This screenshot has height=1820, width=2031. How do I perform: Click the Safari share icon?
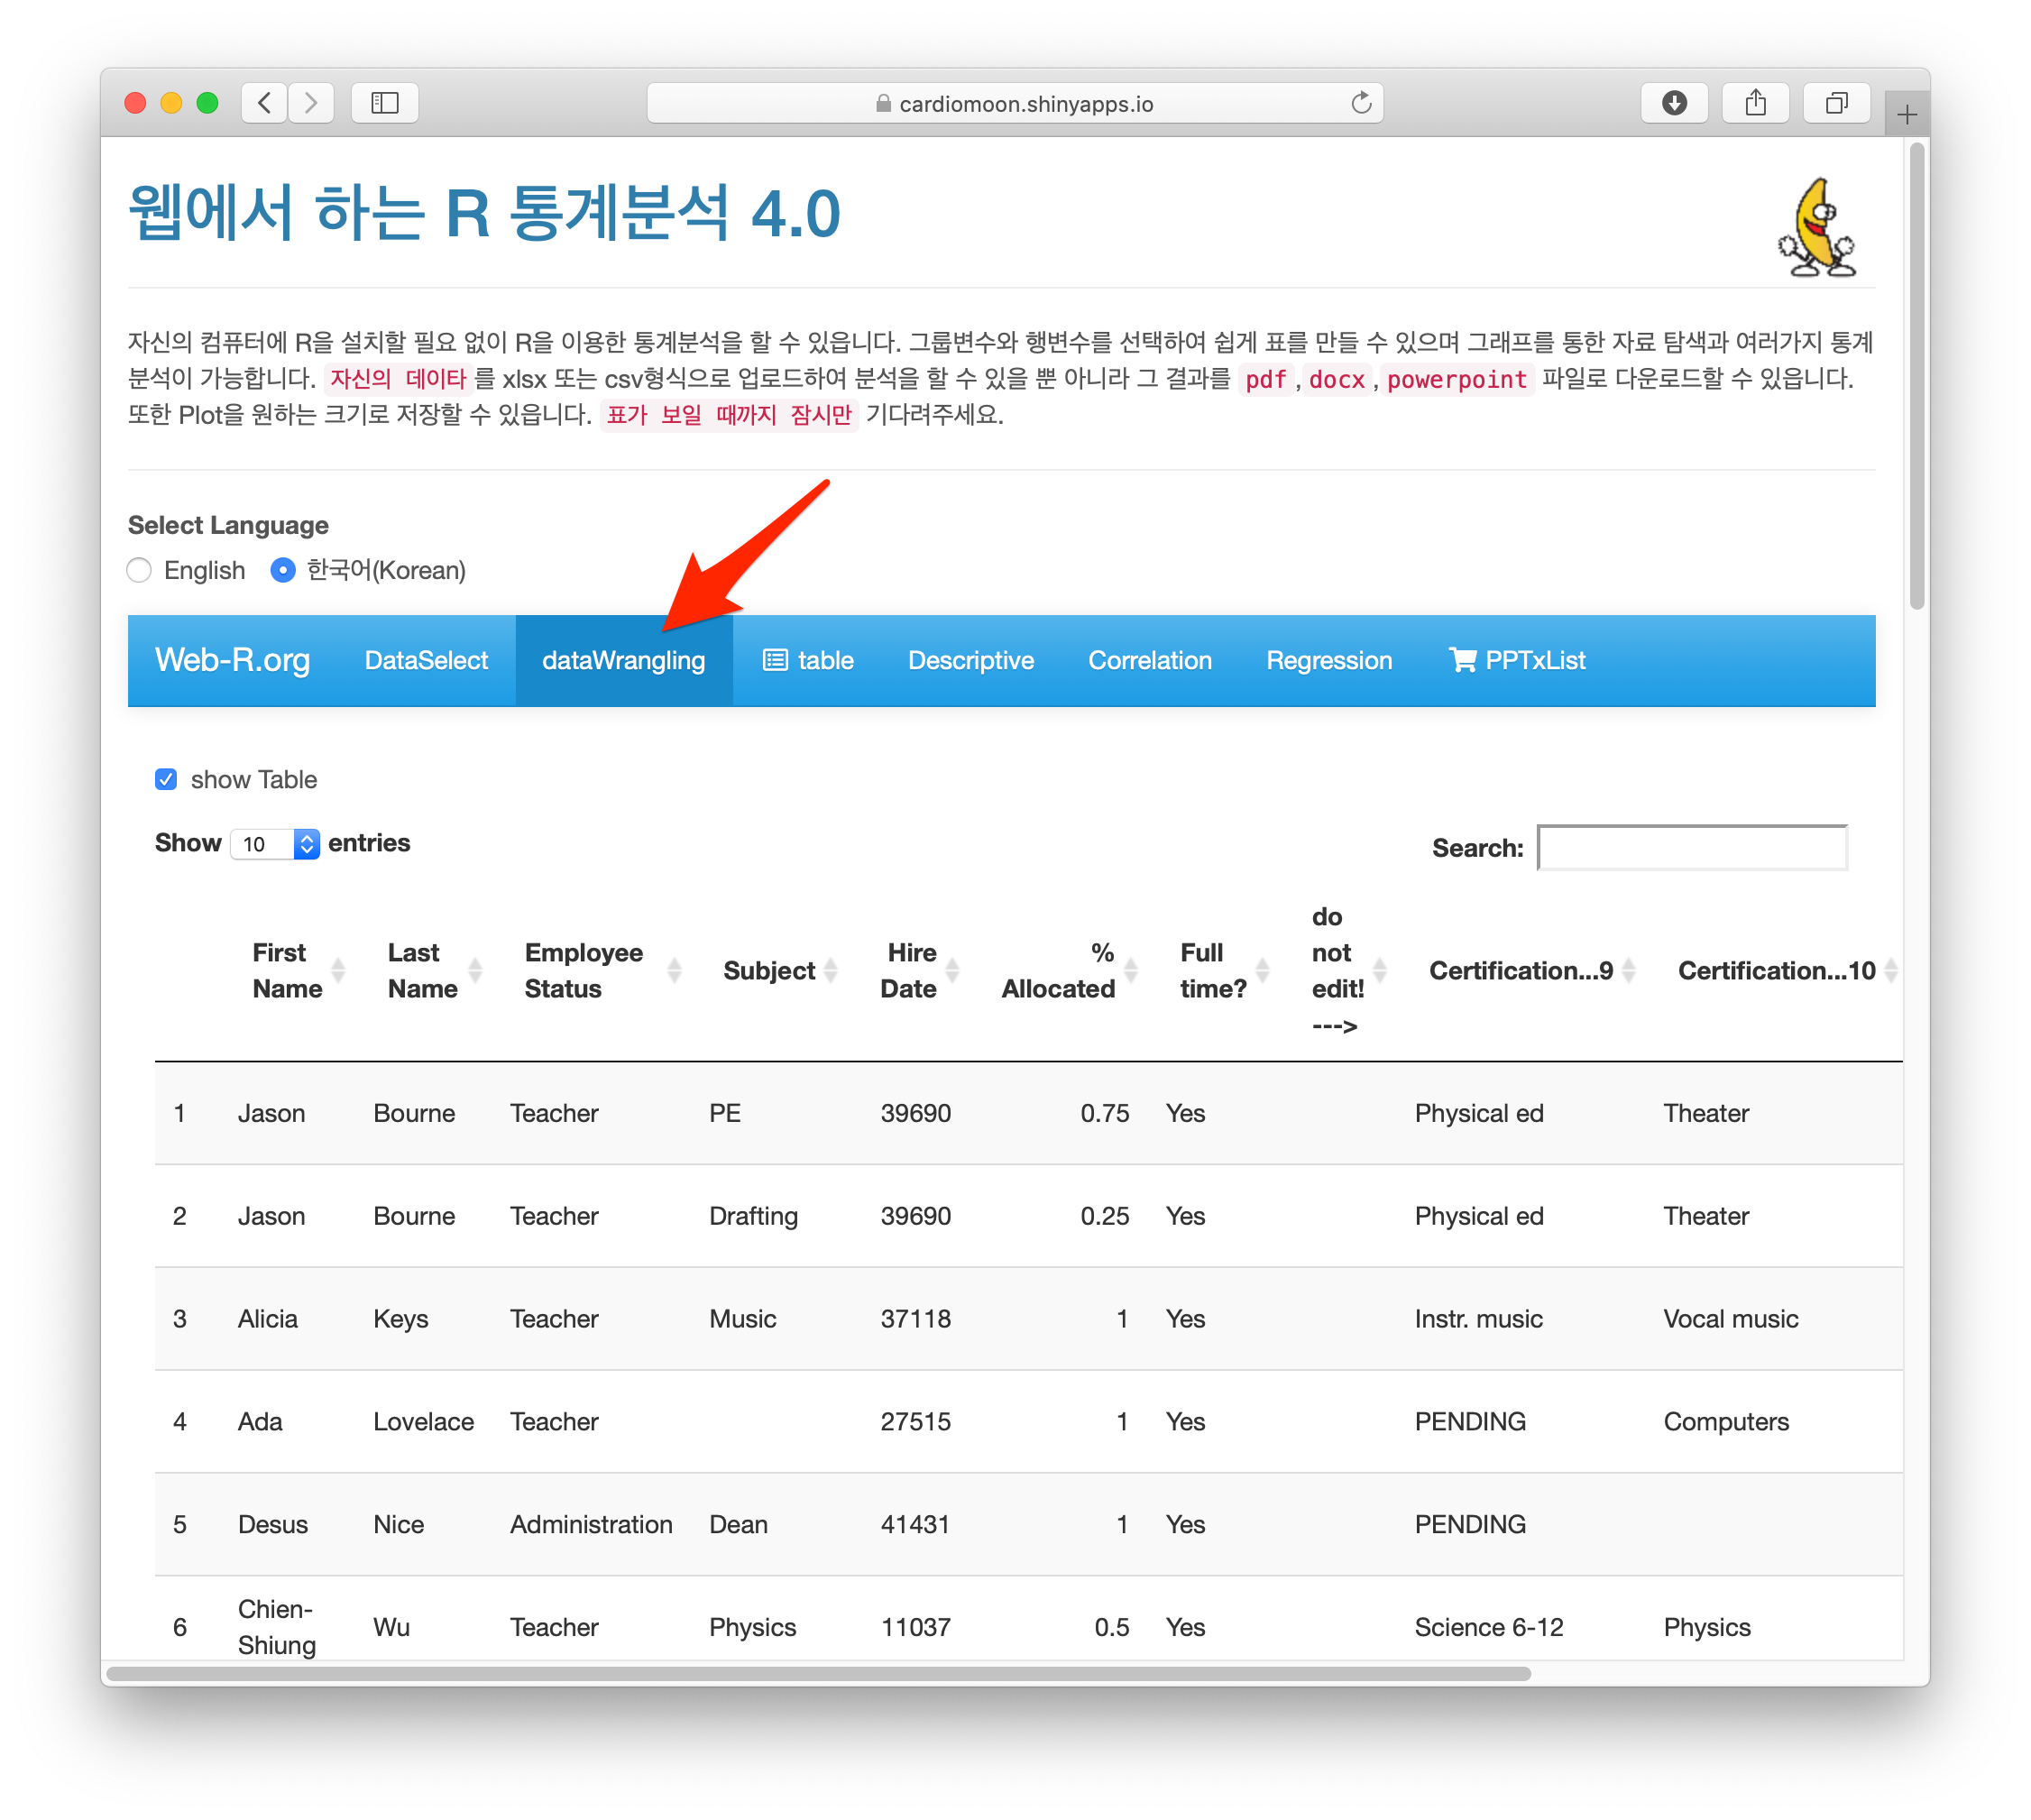click(1755, 103)
